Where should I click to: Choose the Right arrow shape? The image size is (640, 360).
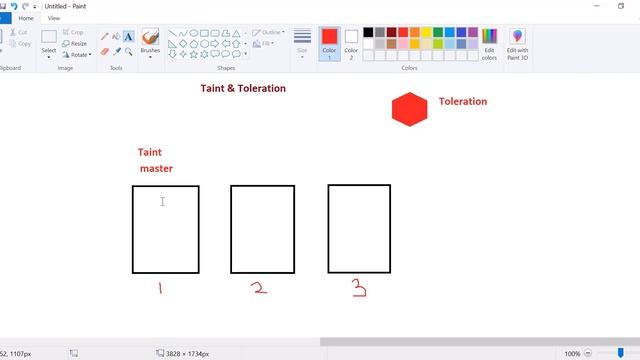[215, 44]
